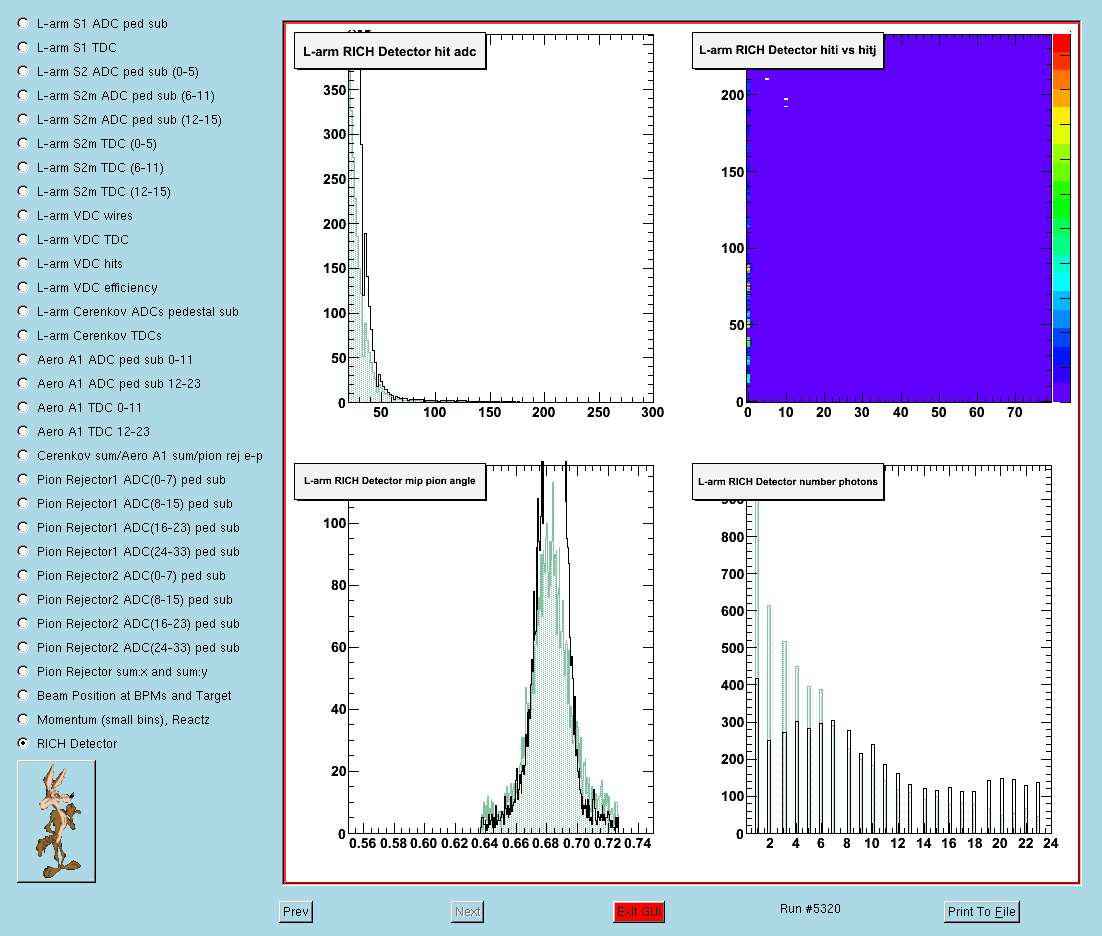
Task: Pick L-arm S2m ADC ped sub (12-15)
Action: 23,119
